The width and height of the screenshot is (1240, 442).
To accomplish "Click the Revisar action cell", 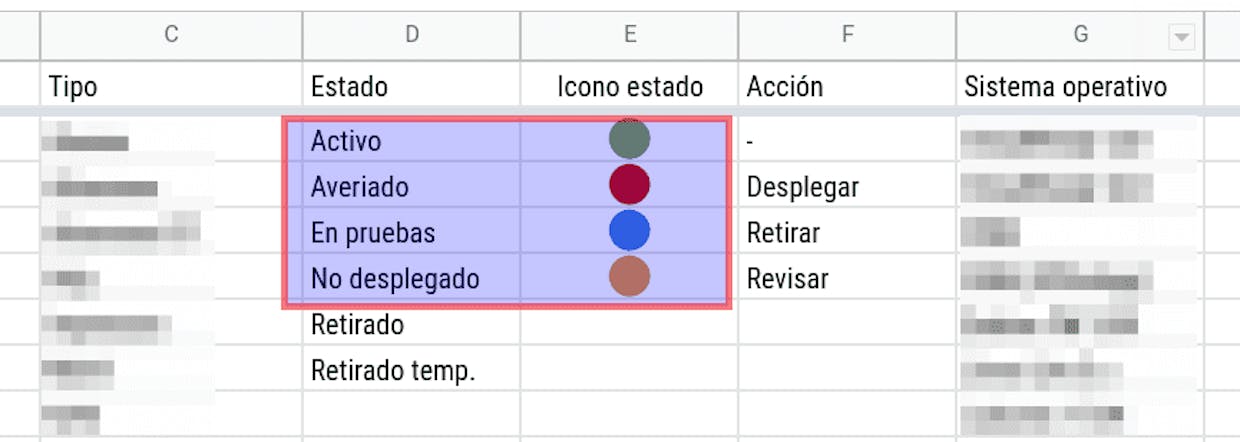I will [x=847, y=278].
